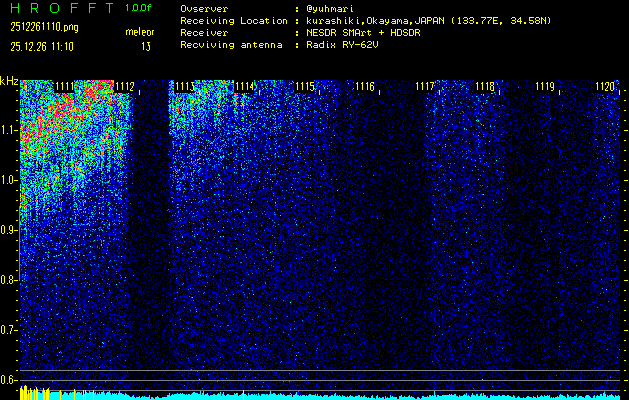Image resolution: width=629 pixels, height=400 pixels.
Task: Click the 1.1 frequency axis label
Action: [9, 130]
